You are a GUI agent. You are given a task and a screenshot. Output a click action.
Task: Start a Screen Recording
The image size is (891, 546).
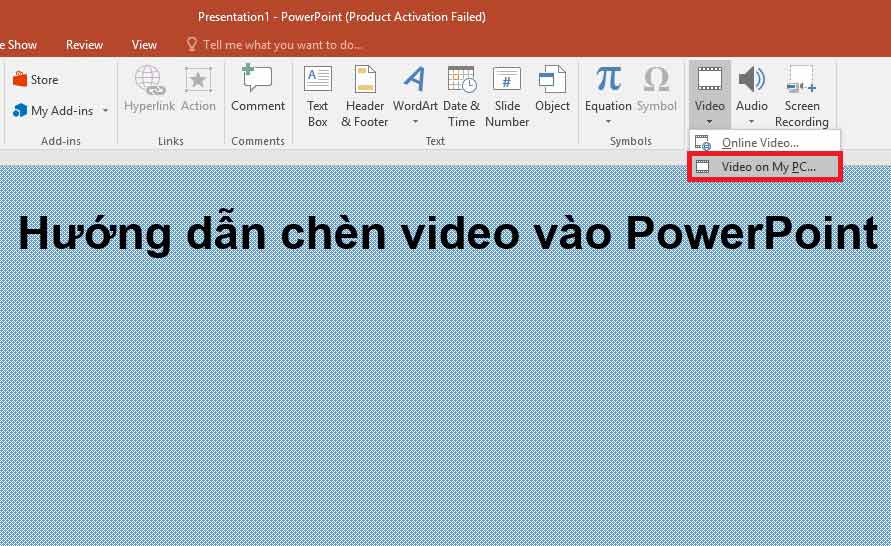tap(802, 97)
